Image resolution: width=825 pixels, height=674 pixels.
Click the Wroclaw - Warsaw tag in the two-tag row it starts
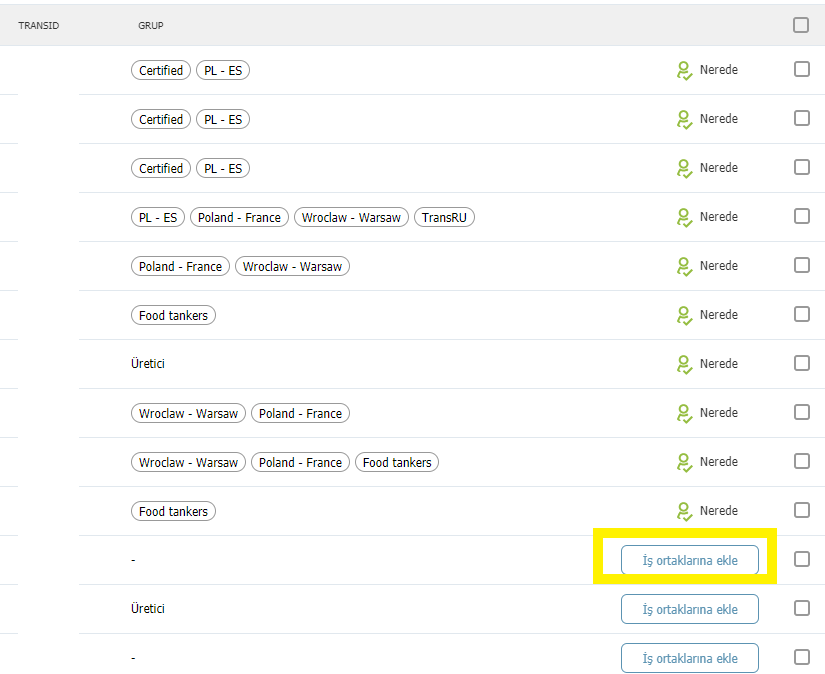click(188, 413)
